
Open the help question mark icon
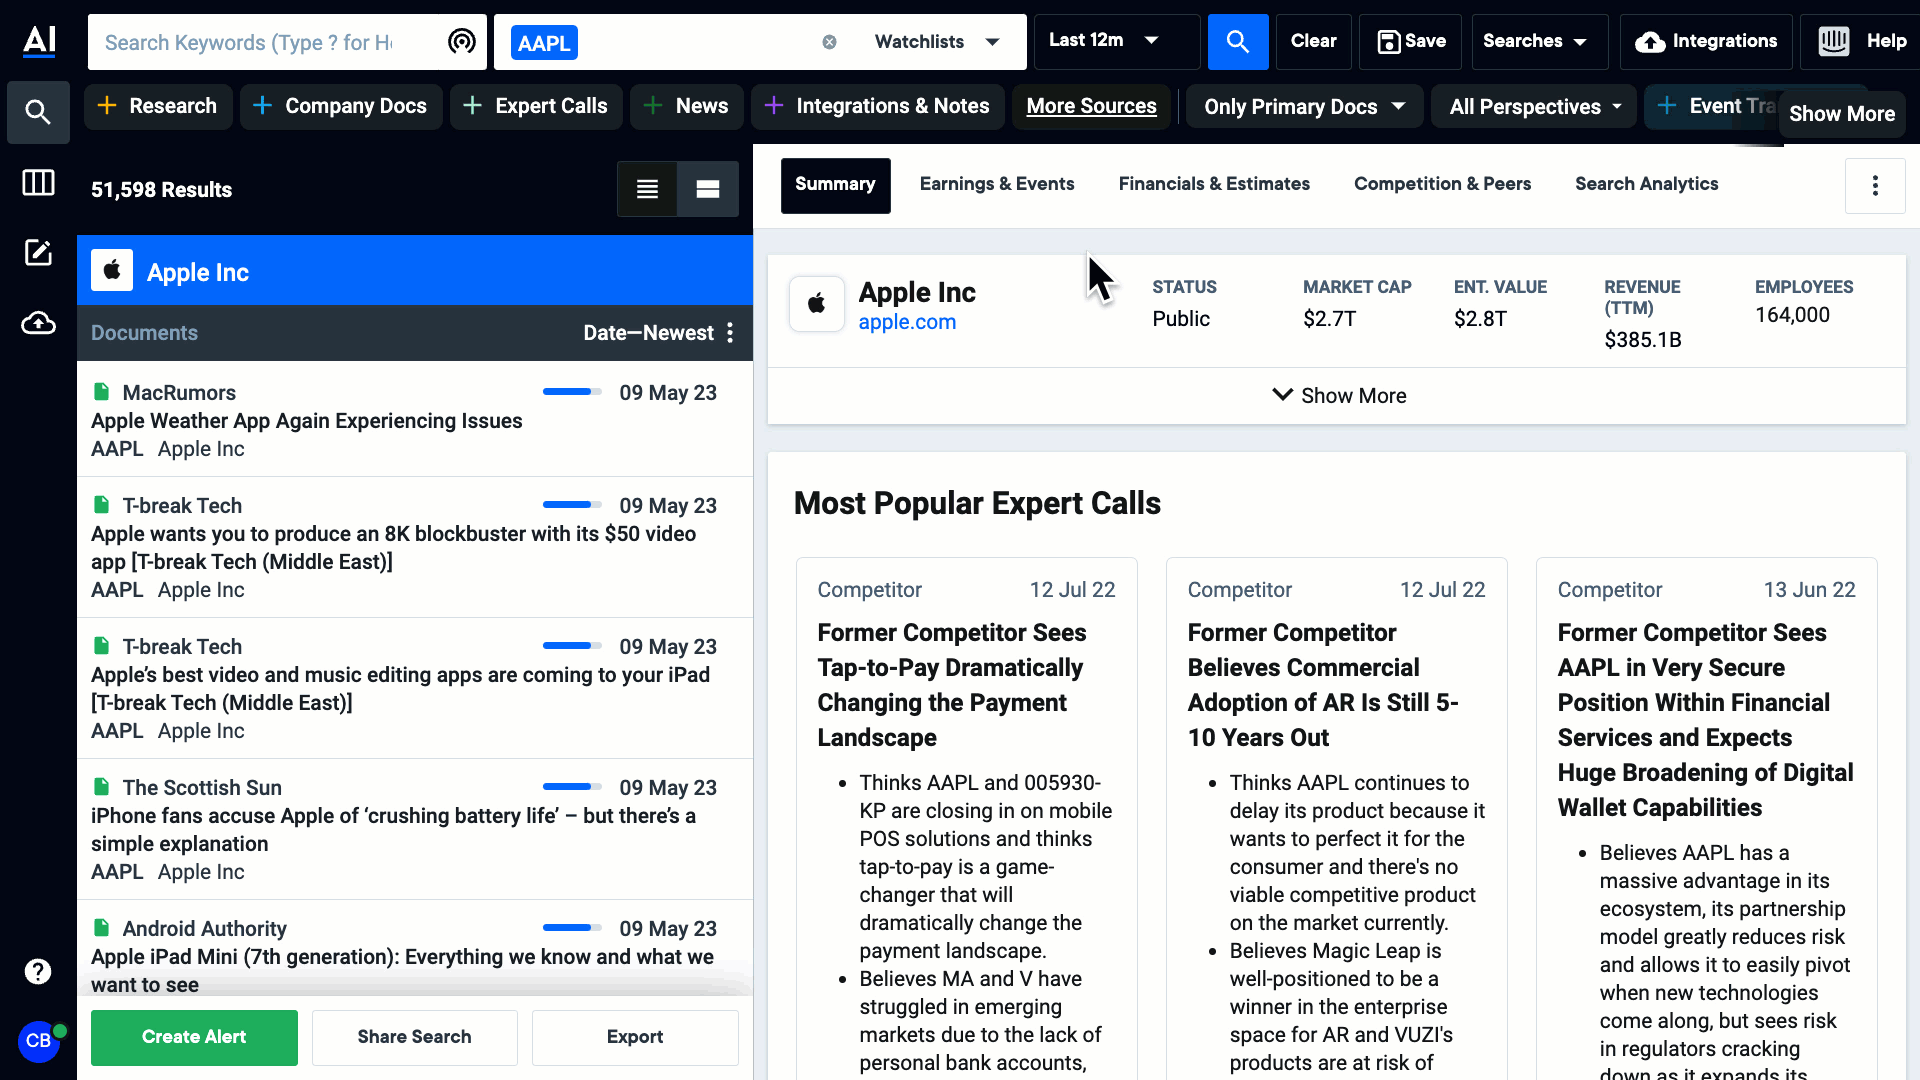click(x=38, y=971)
